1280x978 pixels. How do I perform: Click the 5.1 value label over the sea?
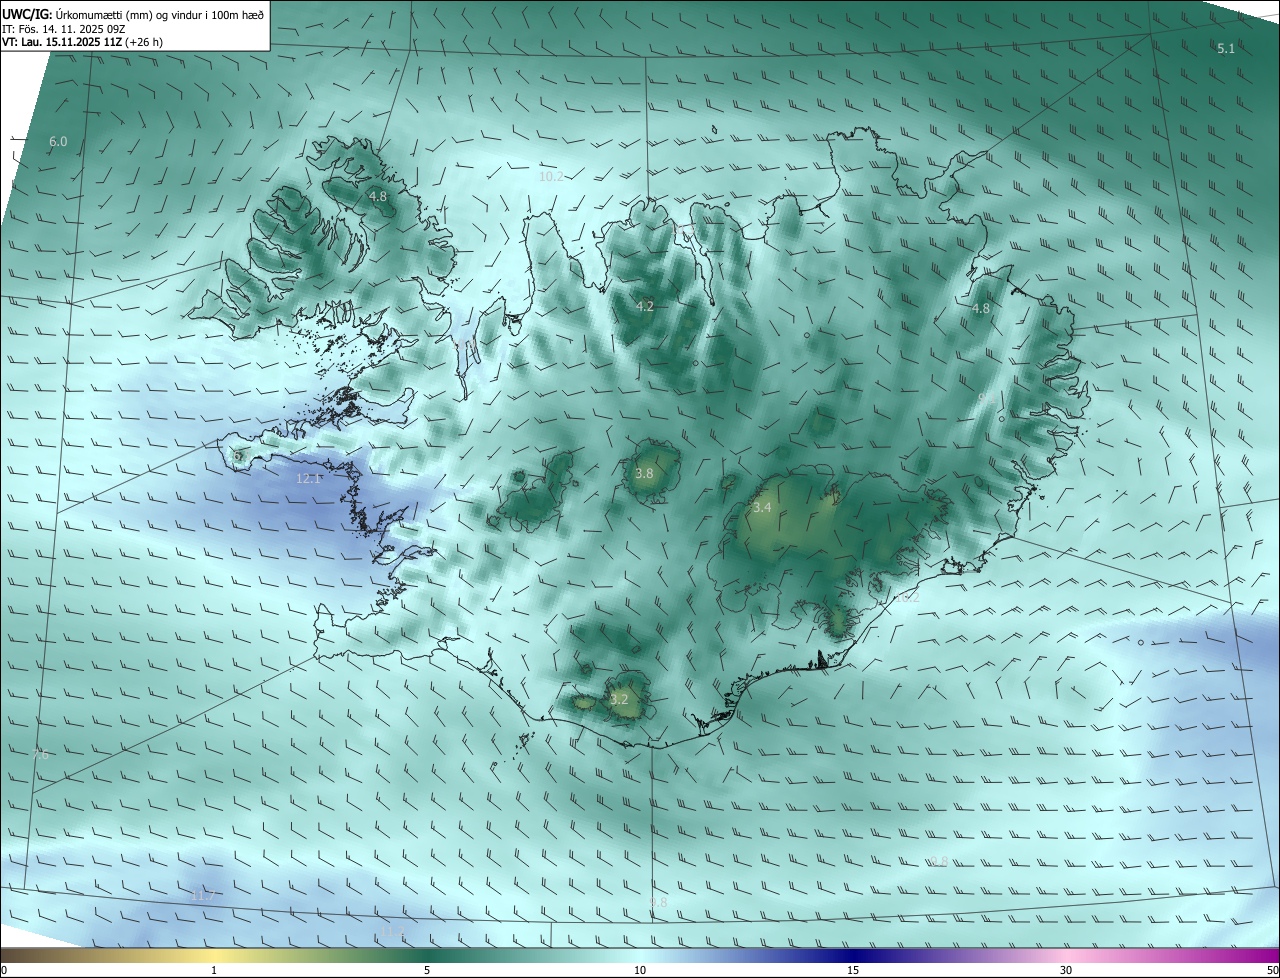click(x=1226, y=48)
